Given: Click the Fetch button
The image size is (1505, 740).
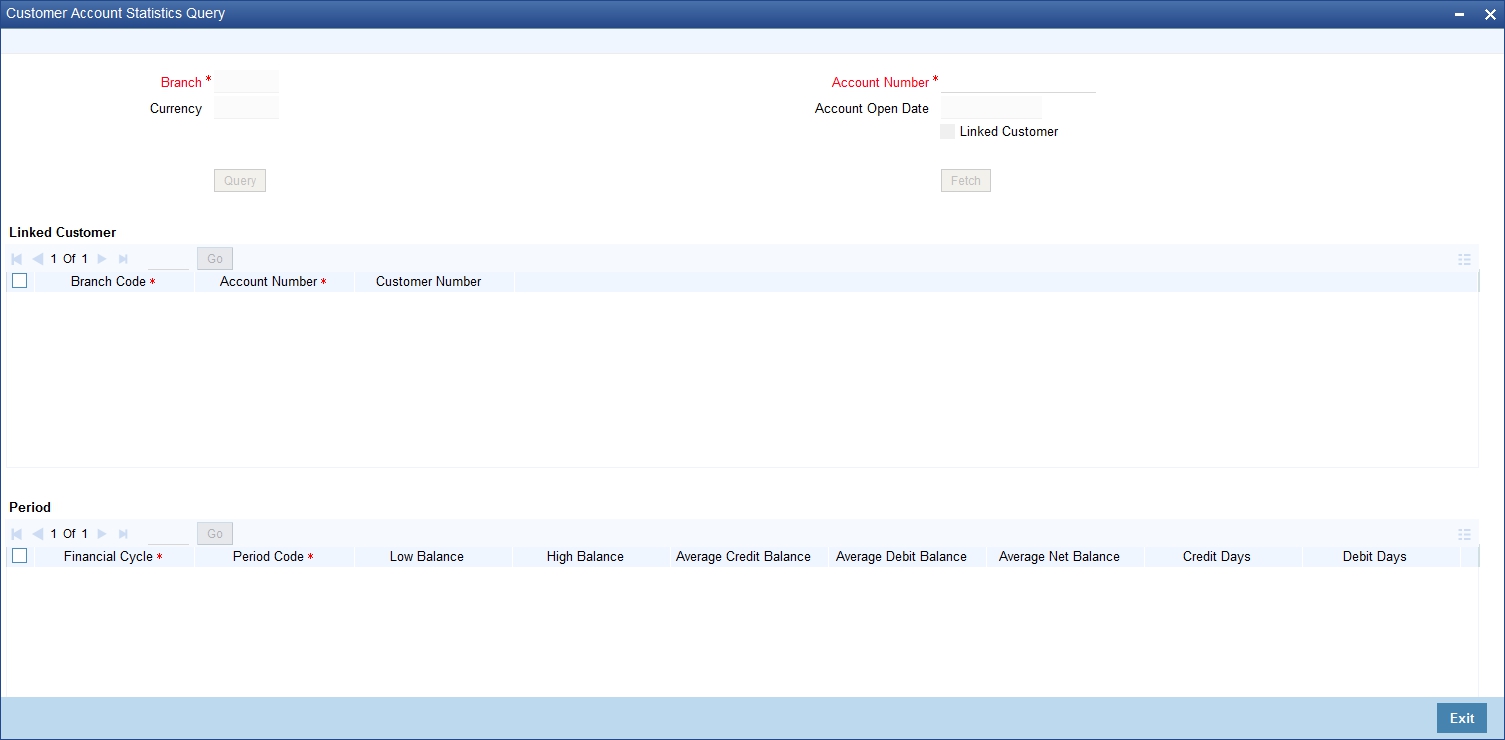Looking at the screenshot, I should point(966,181).
